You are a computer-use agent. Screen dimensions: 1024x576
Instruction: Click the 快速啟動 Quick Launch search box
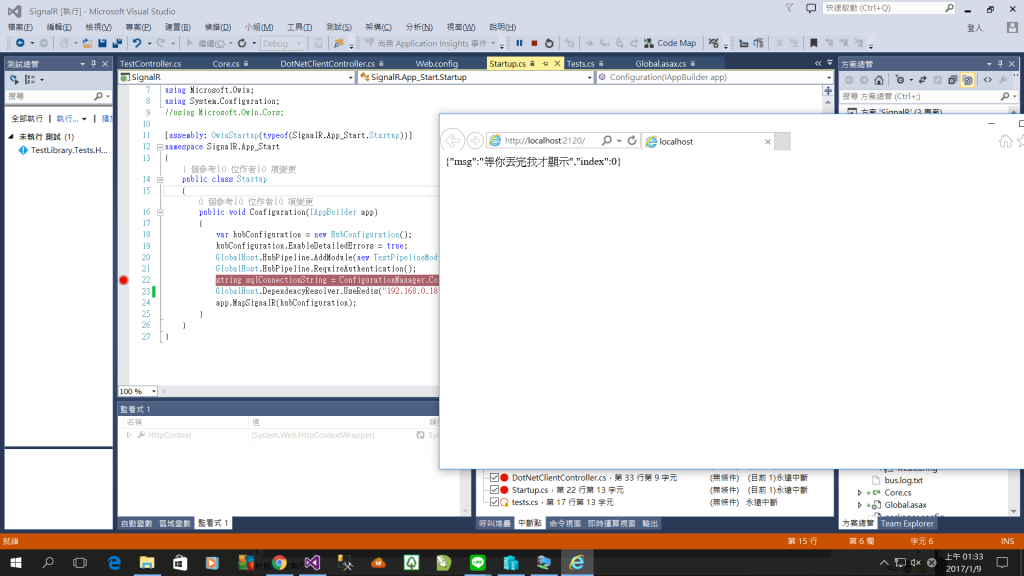(x=888, y=8)
